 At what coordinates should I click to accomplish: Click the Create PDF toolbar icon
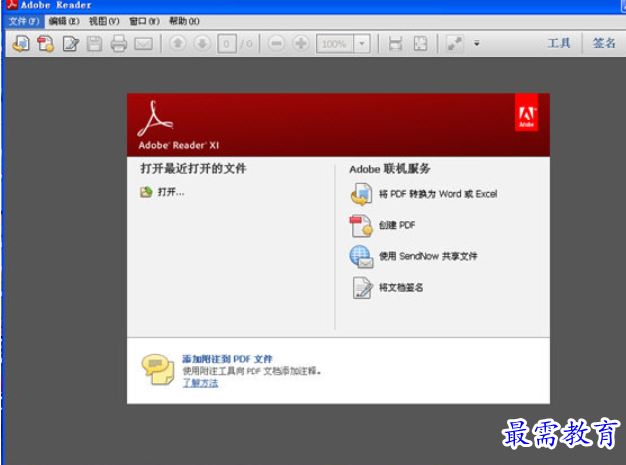[46, 44]
